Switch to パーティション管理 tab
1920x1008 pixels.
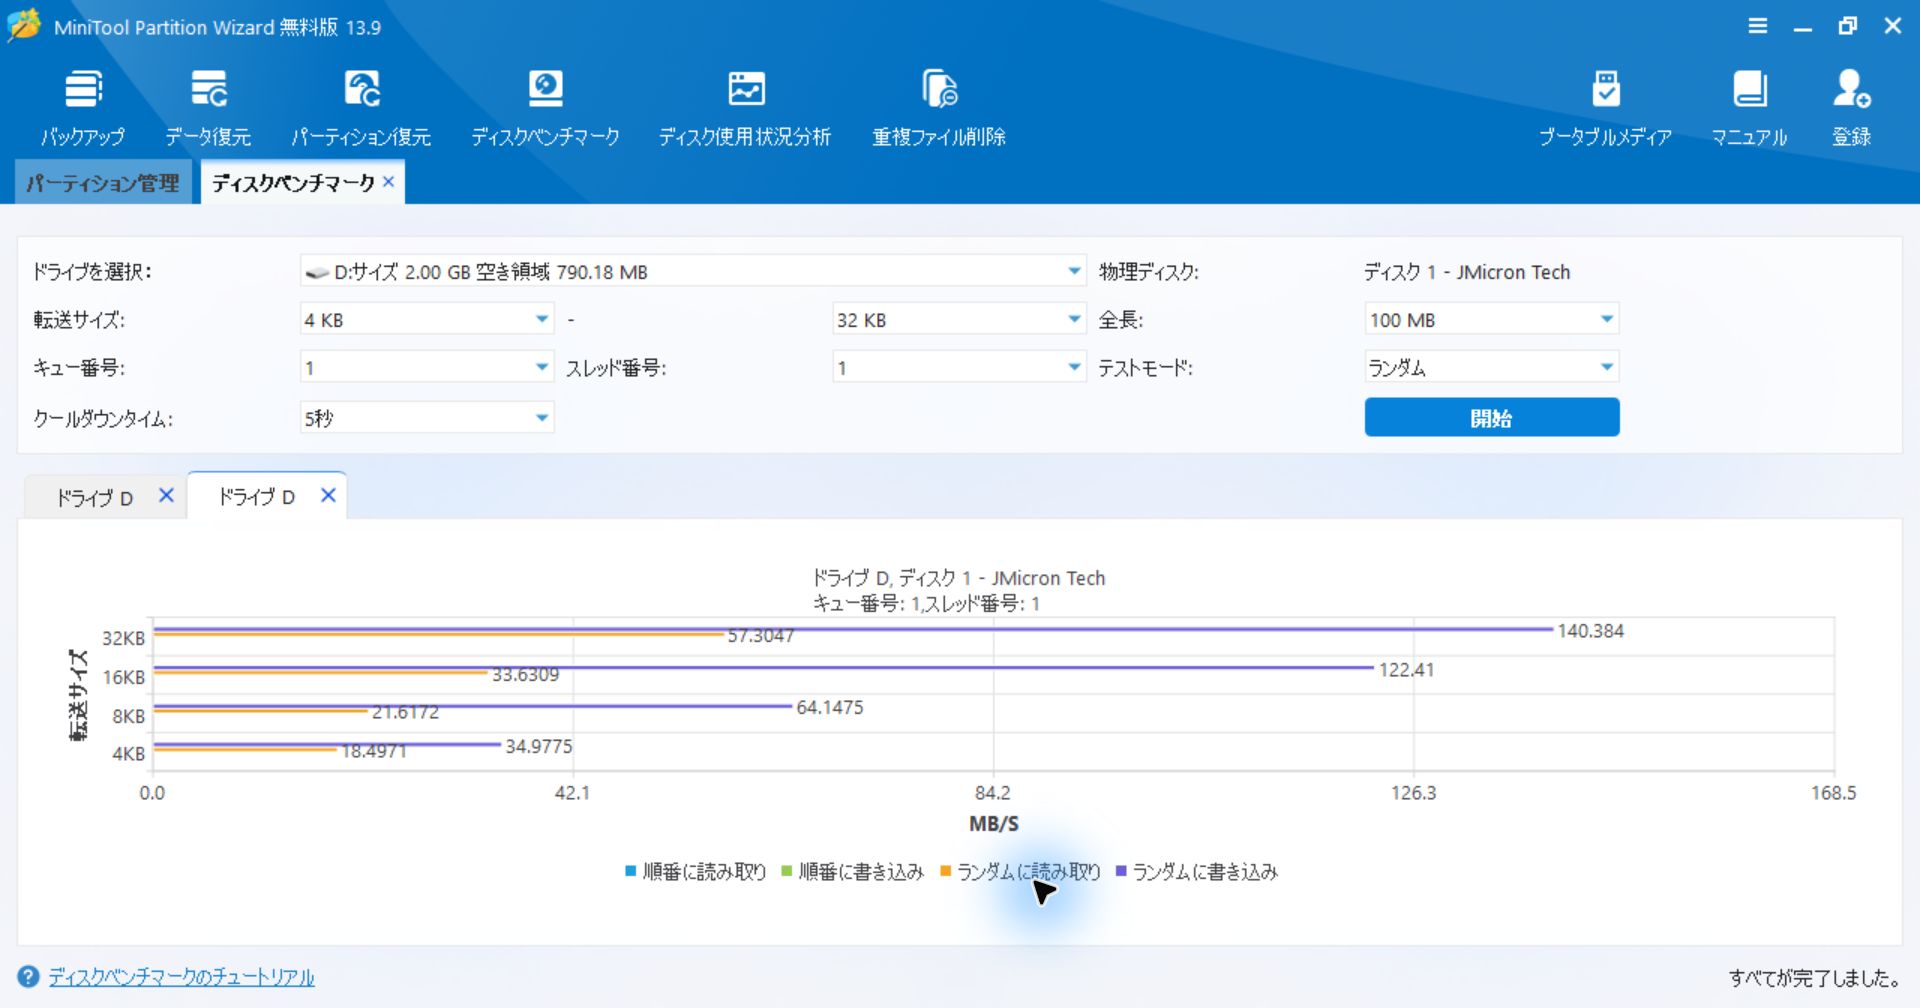[103, 183]
